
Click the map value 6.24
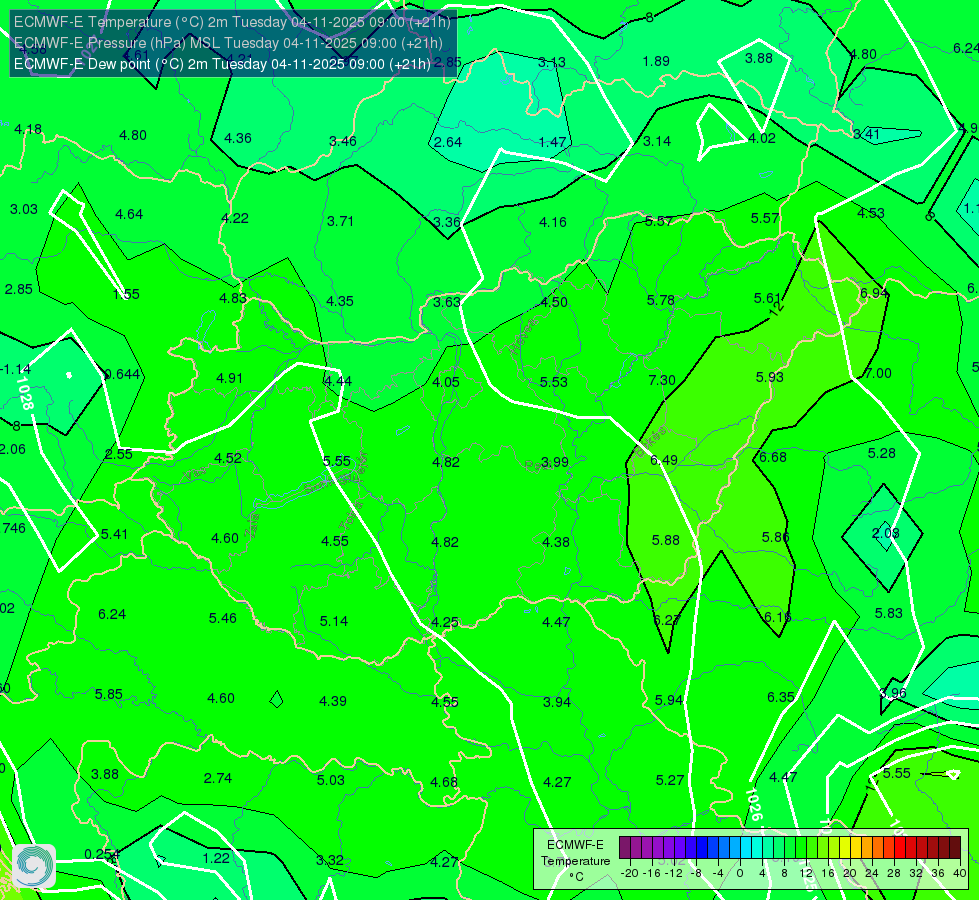[112, 615]
